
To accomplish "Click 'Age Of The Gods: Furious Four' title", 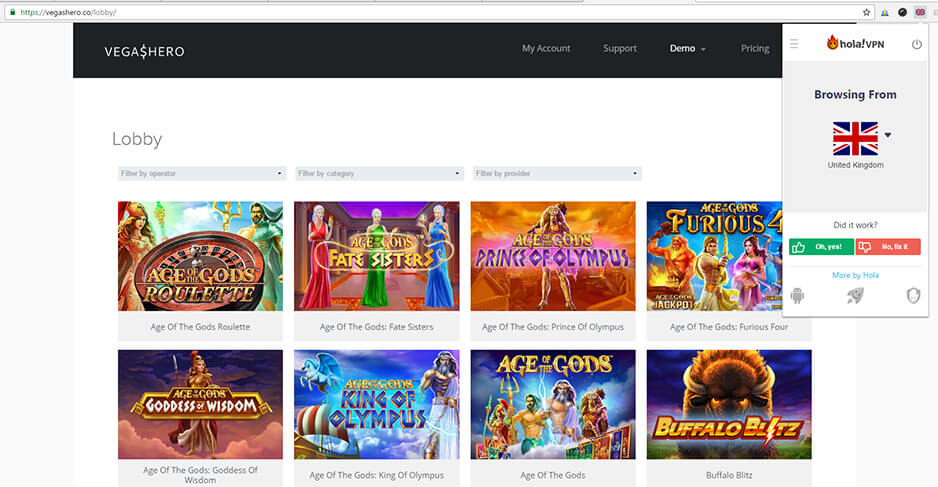I will (729, 327).
